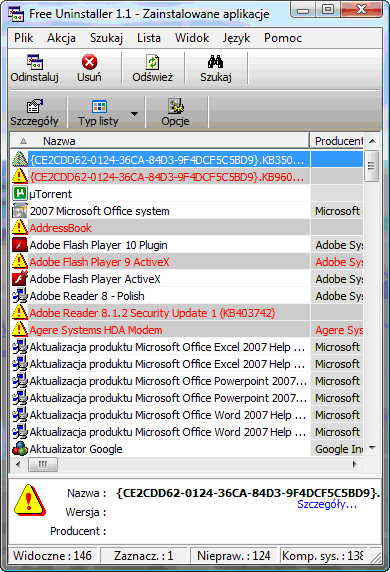Click the horizontal scrollbar thumb
Screen dimensions: 390x572
pos(43,464)
